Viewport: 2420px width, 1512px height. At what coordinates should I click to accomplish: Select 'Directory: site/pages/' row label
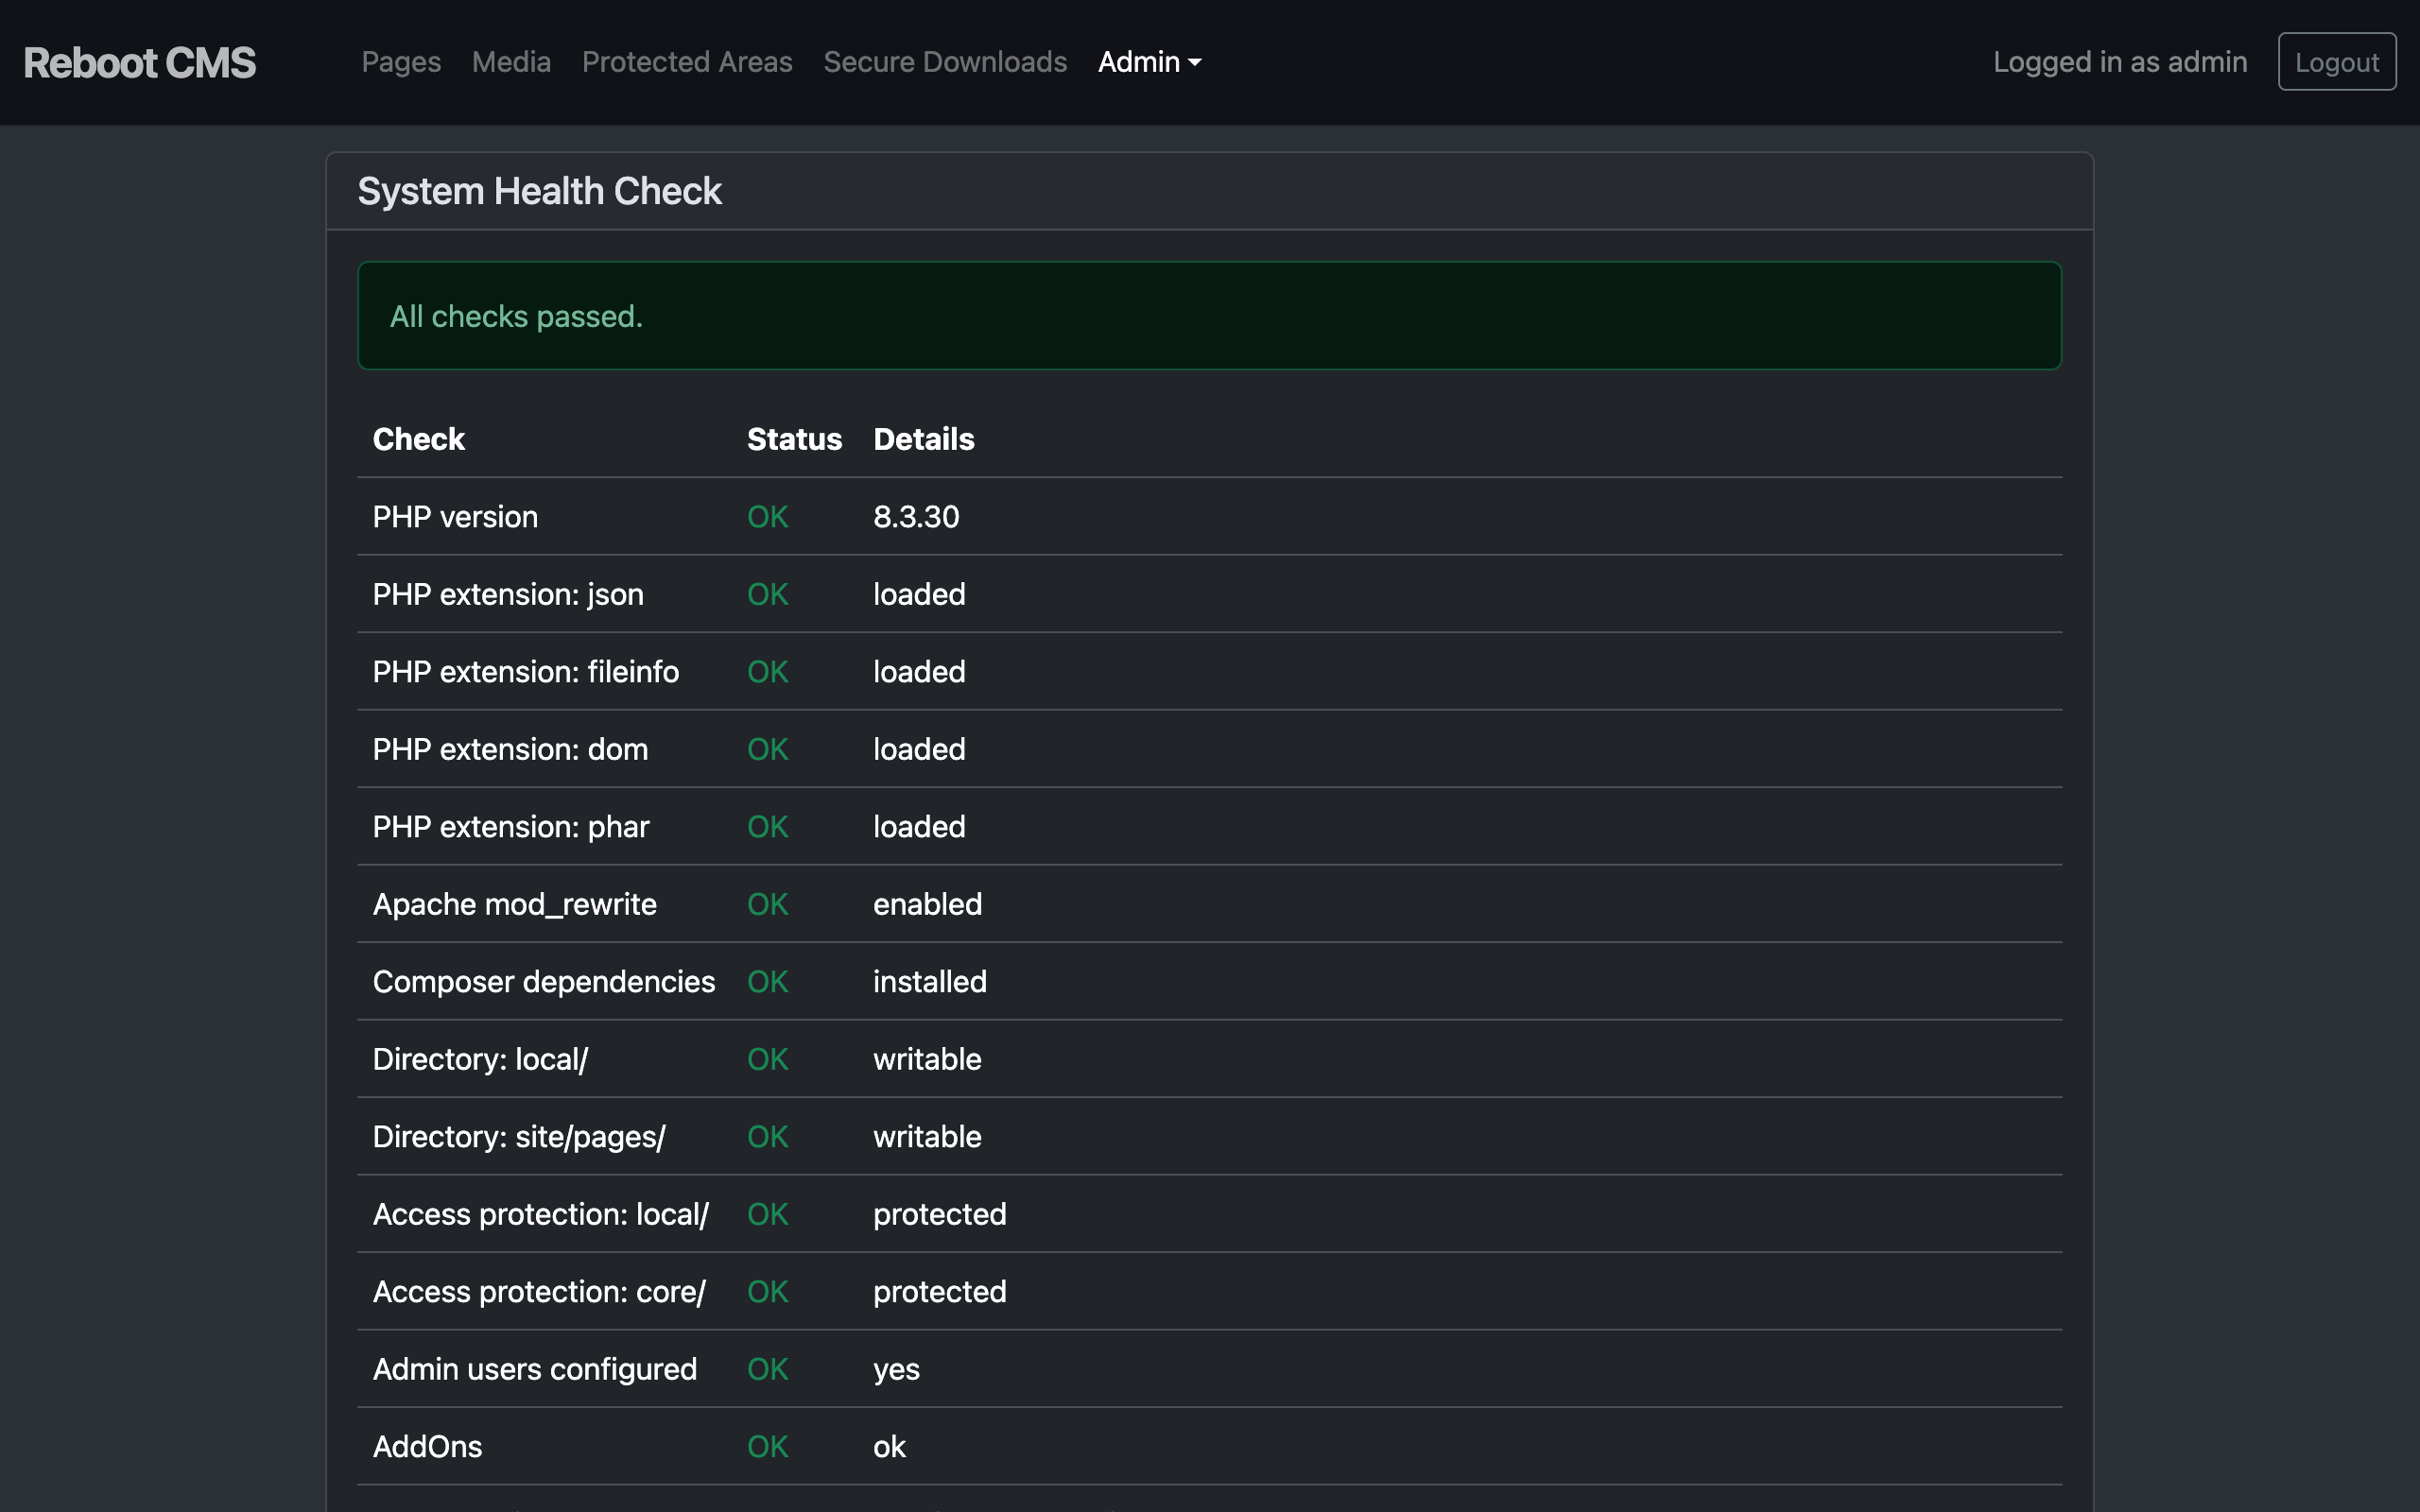coord(519,1137)
